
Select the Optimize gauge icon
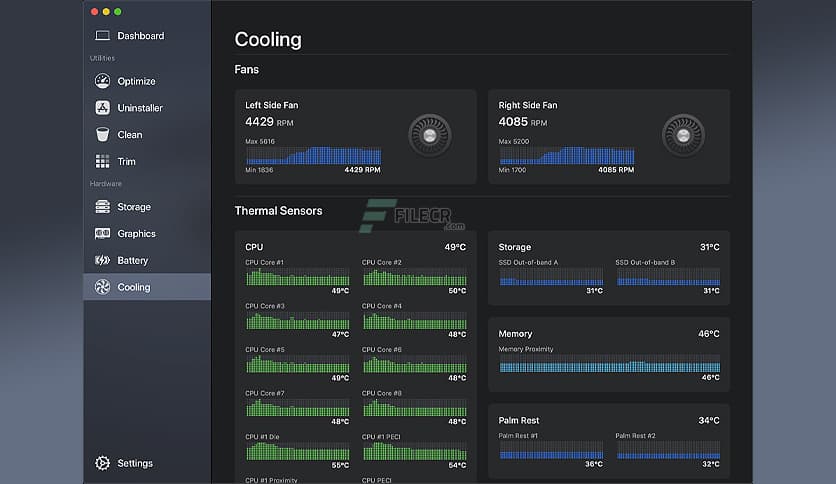[102, 81]
